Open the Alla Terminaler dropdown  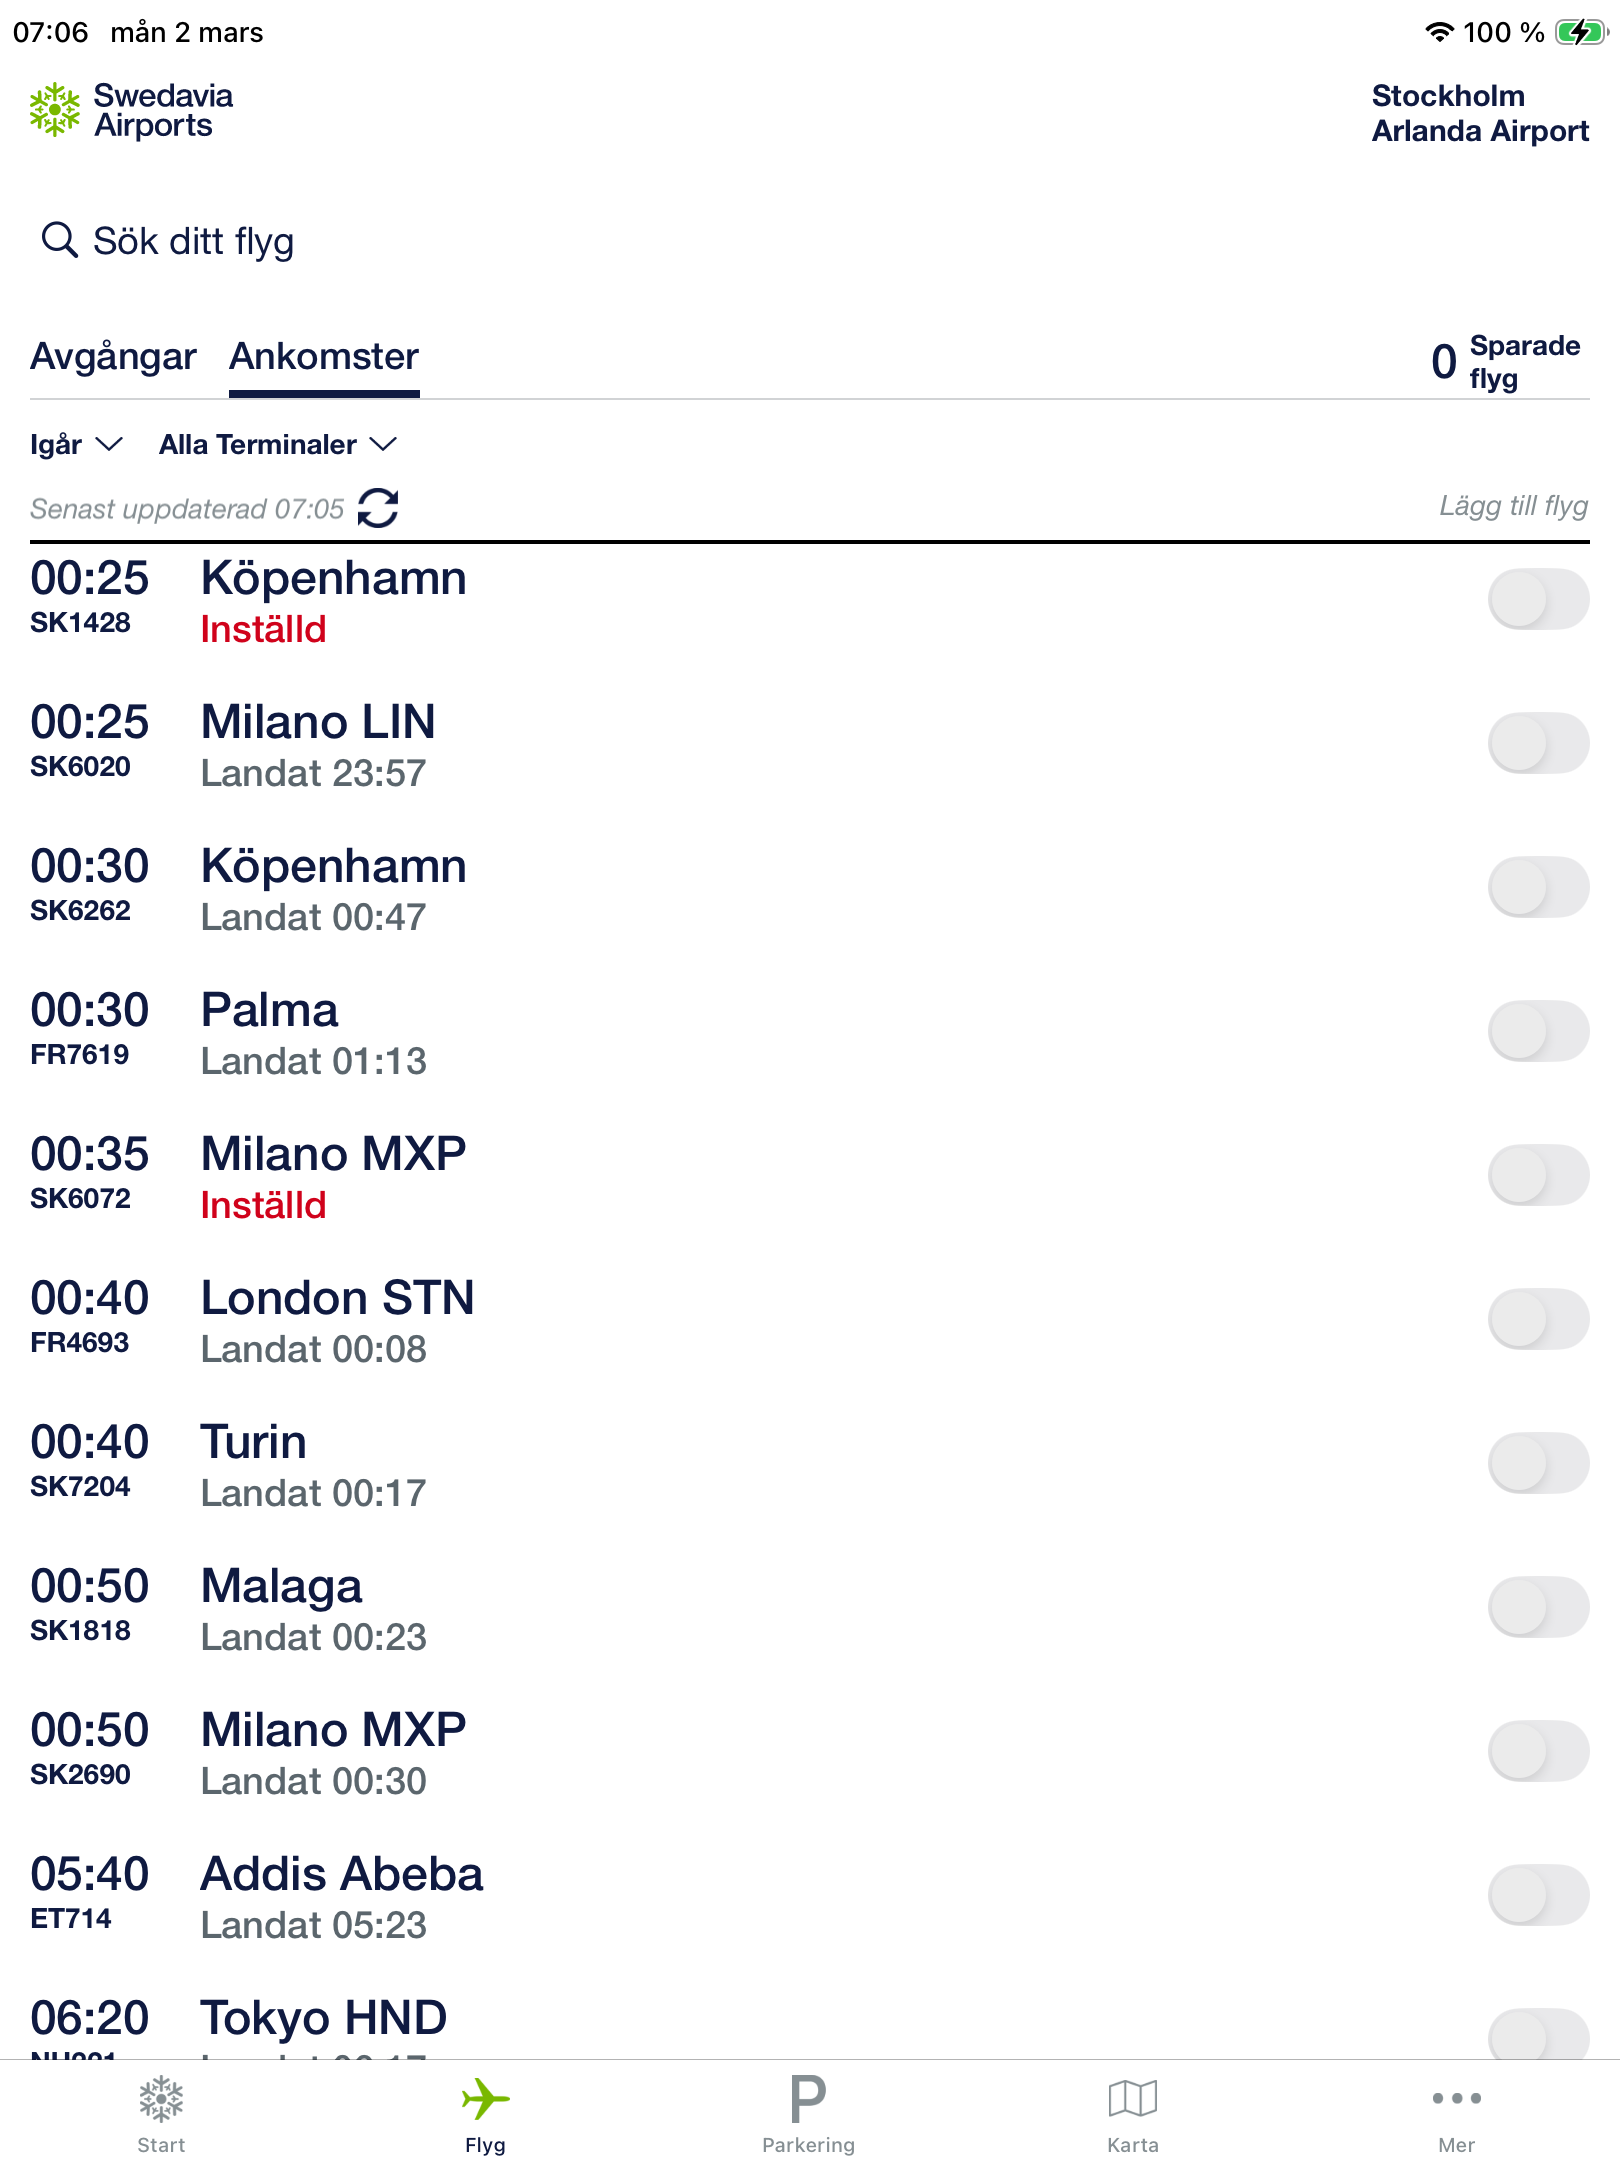coord(278,444)
